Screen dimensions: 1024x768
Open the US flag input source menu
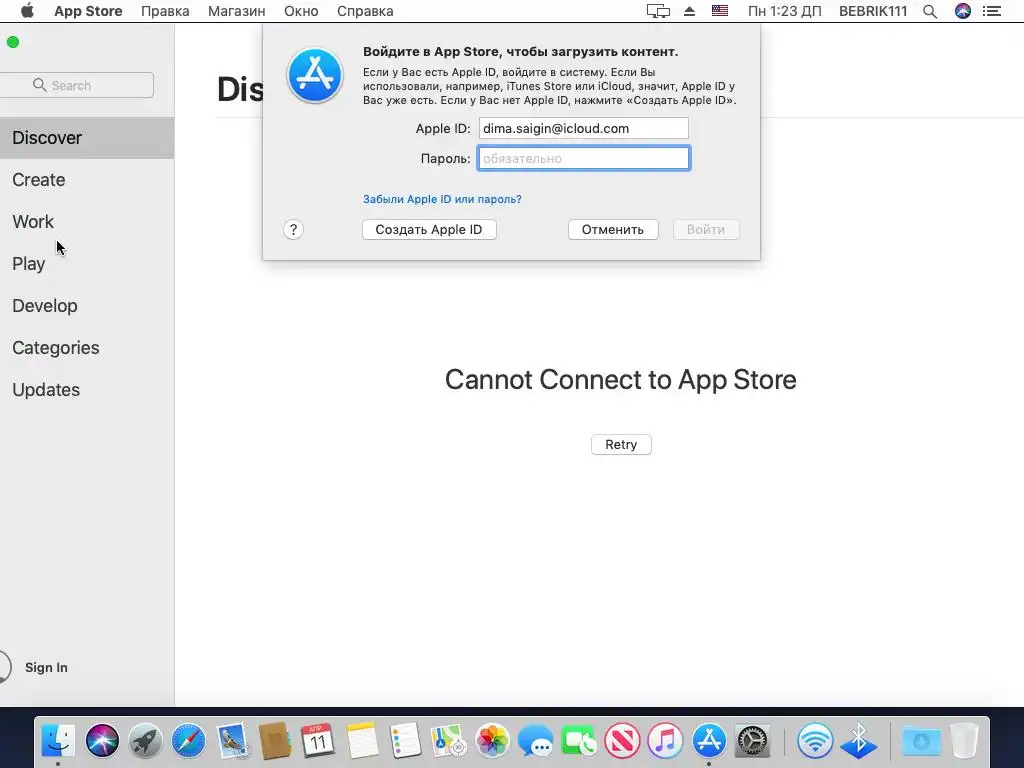(720, 11)
